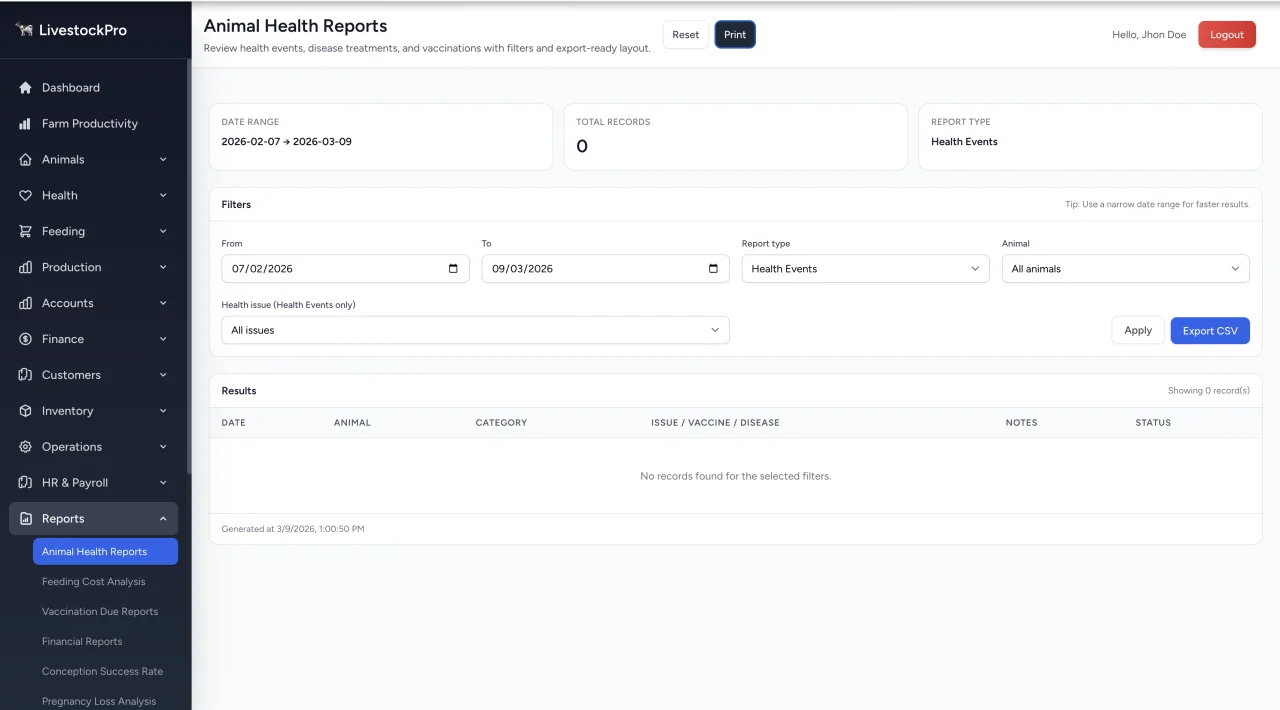
Task: Open Farm Productivity page
Action: (94, 124)
